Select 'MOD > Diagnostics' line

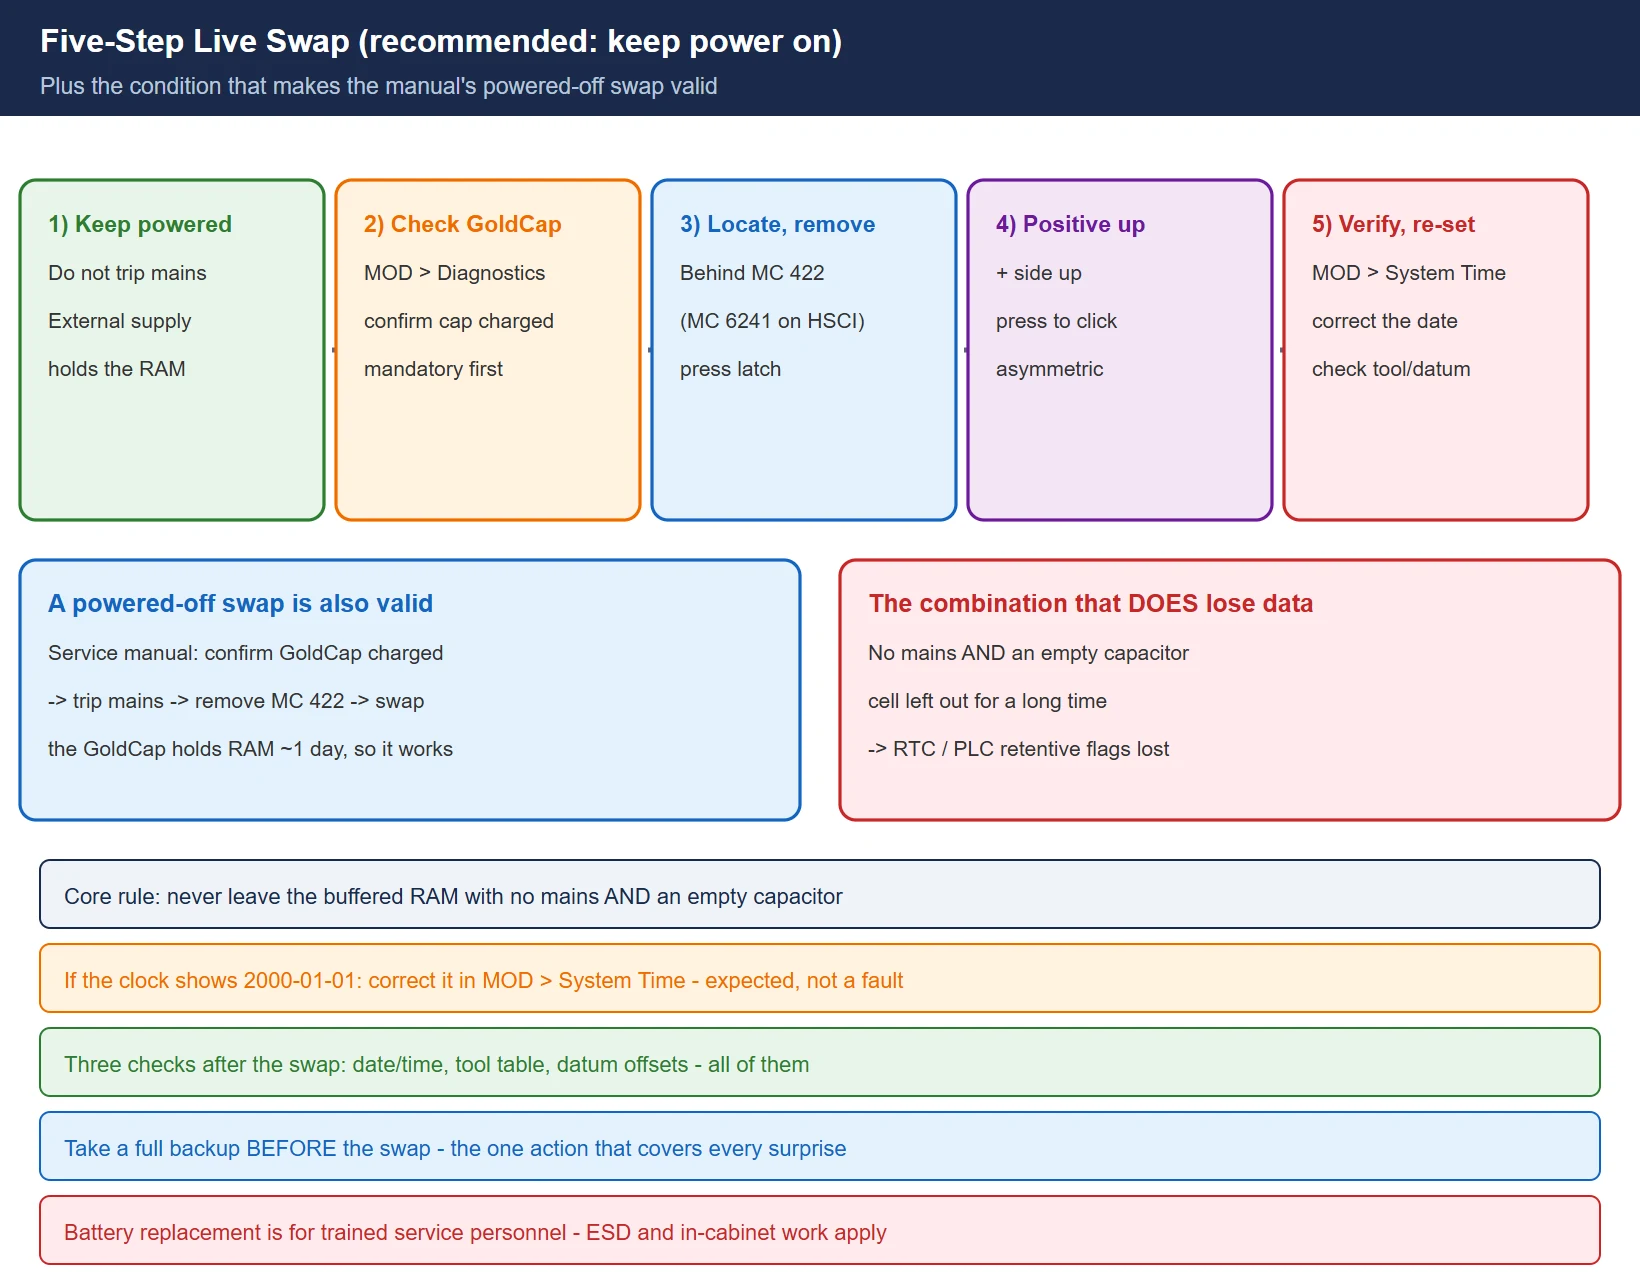(x=454, y=273)
